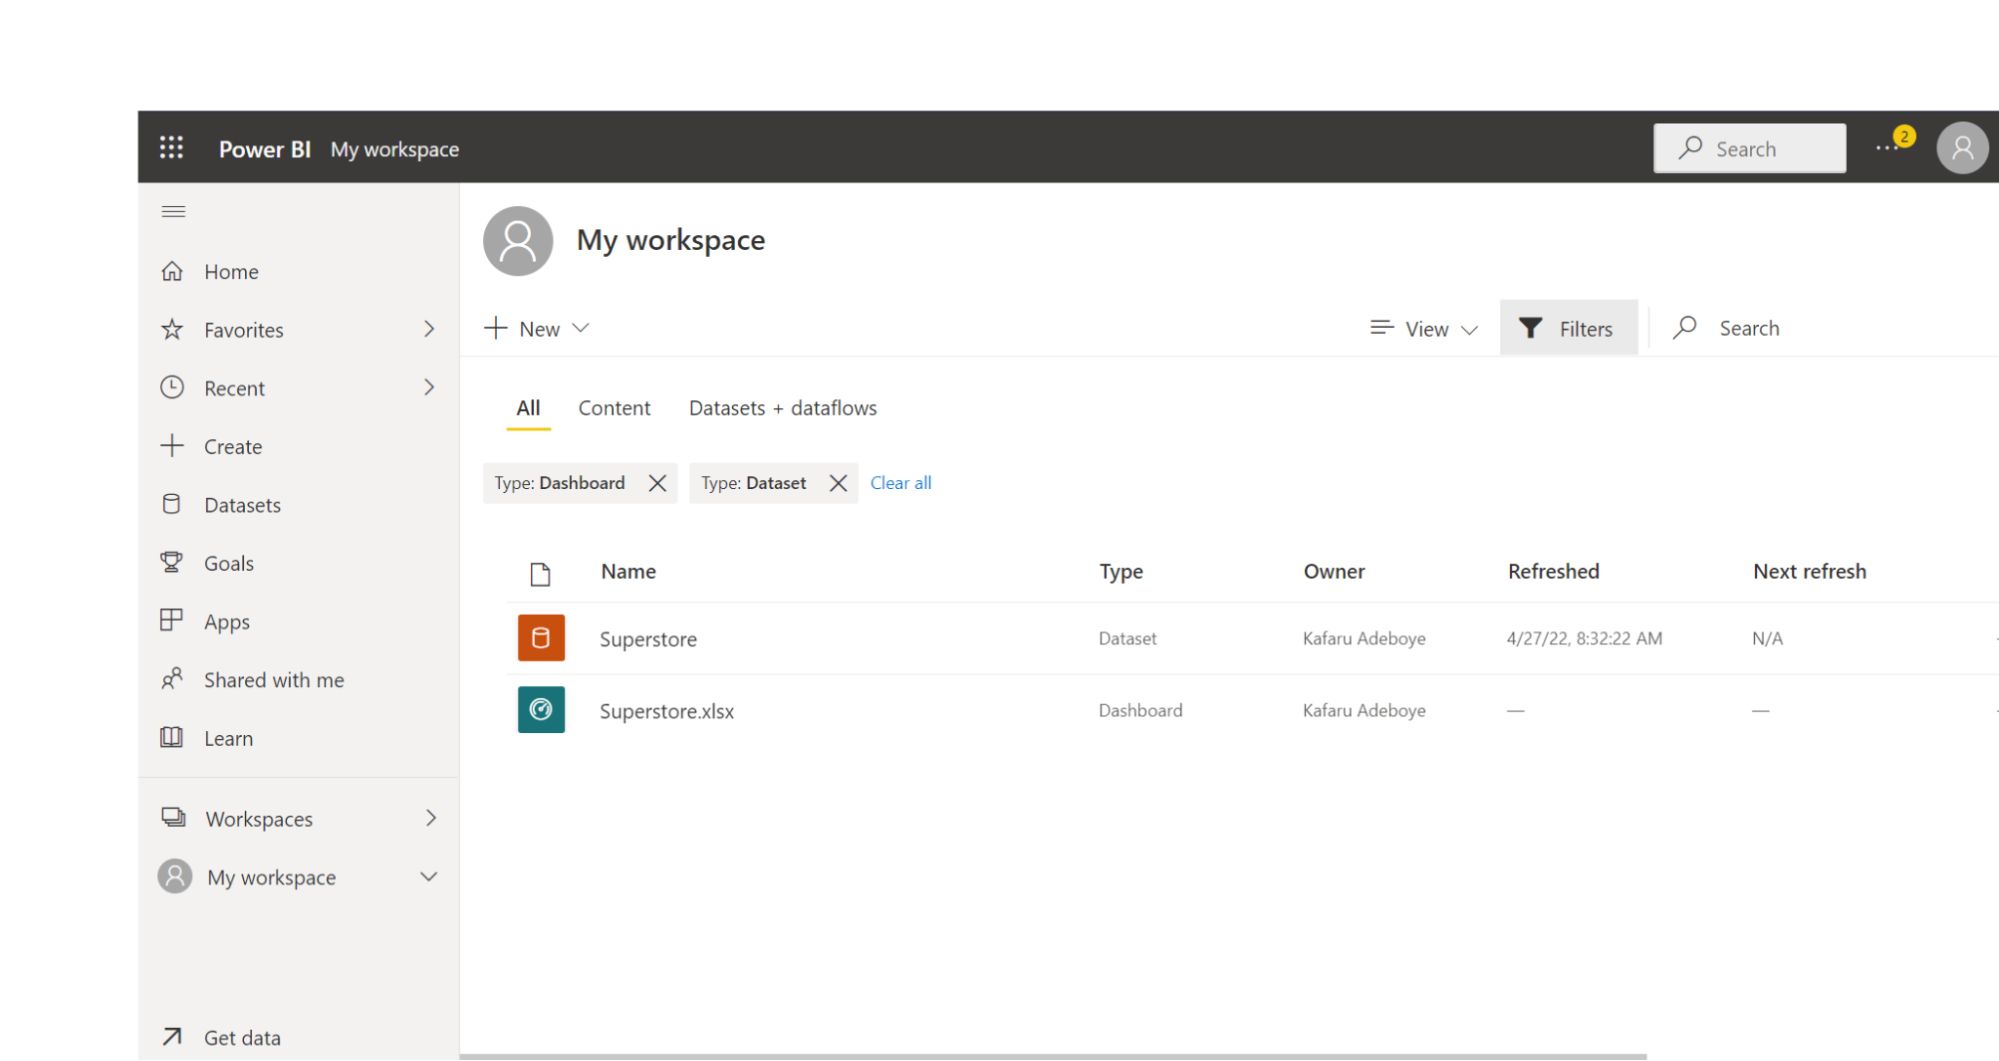Screen dimensions: 1999x1061
Task: Click the 4/27/22, 8:32:22 AM refreshed cell
Action: [1584, 638]
